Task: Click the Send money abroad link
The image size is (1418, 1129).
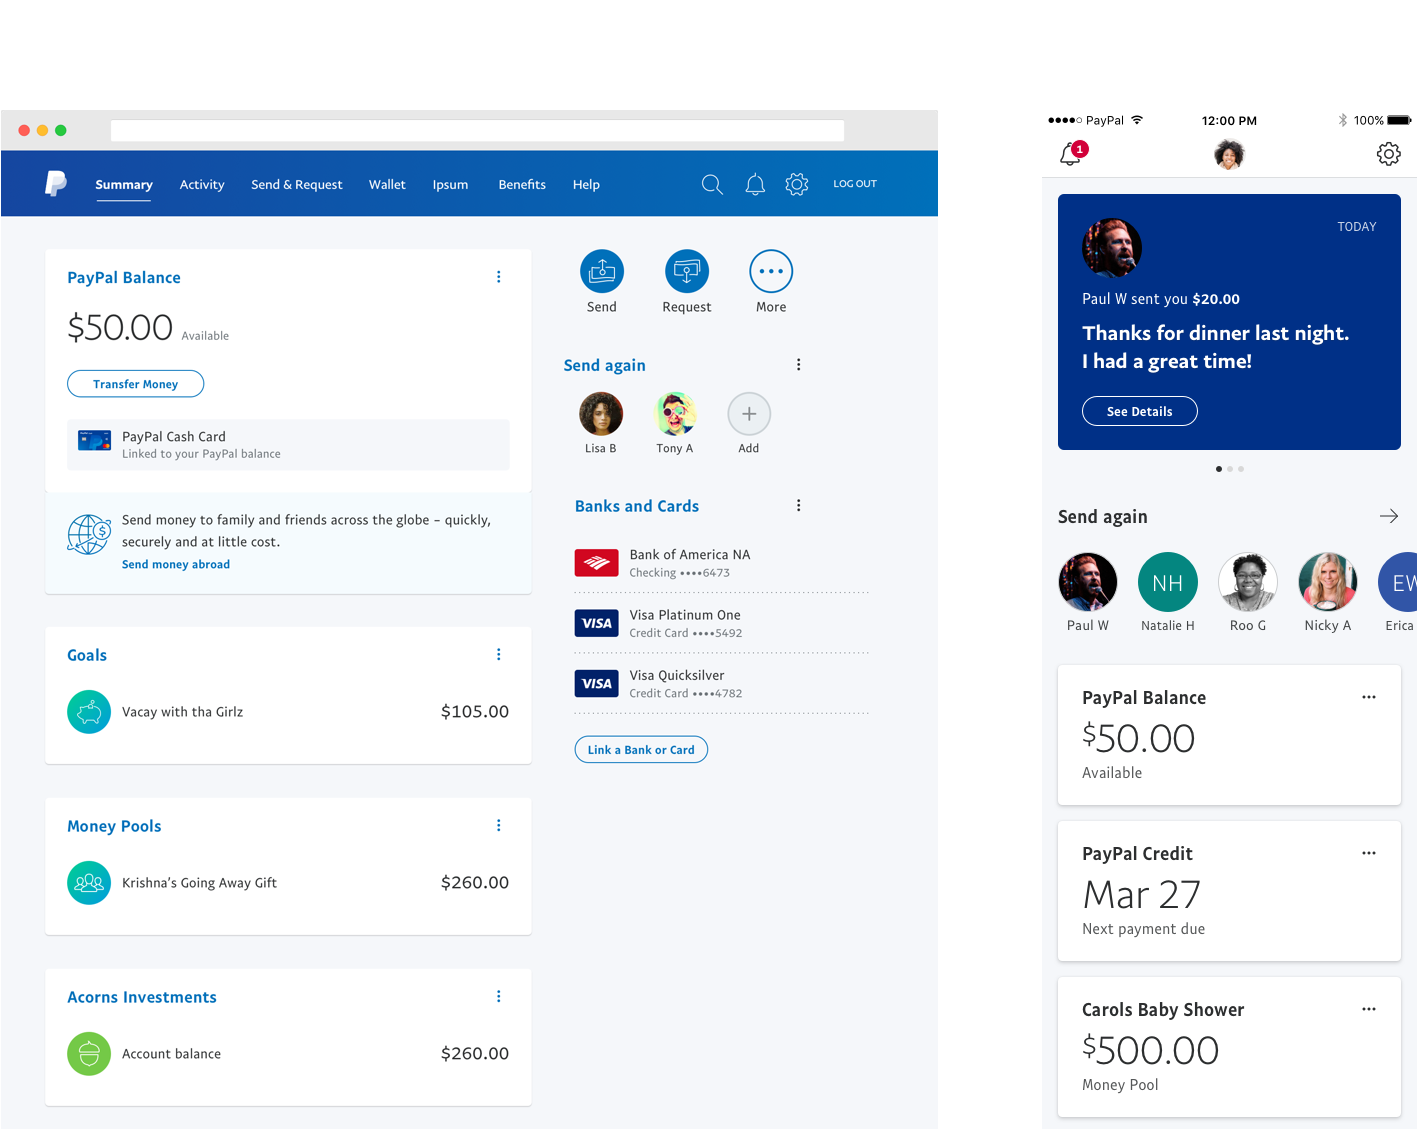Action: 176,565
